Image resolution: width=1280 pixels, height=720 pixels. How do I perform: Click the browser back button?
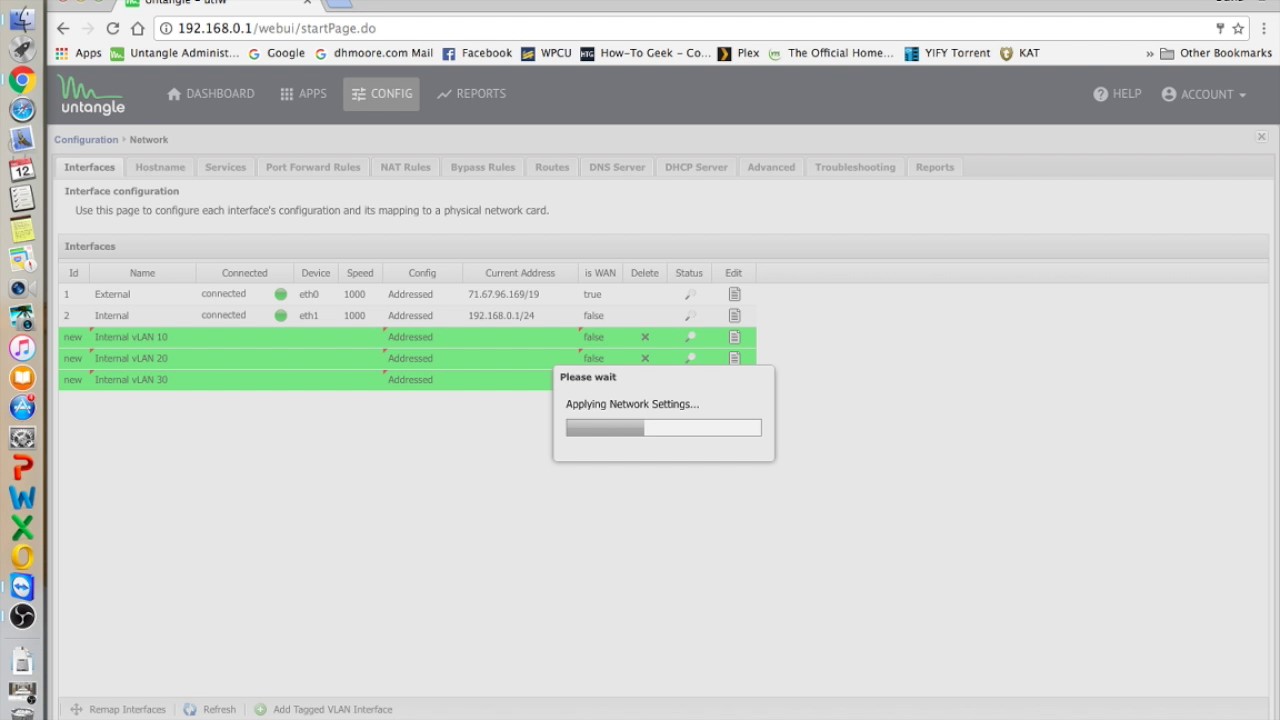coord(63,28)
